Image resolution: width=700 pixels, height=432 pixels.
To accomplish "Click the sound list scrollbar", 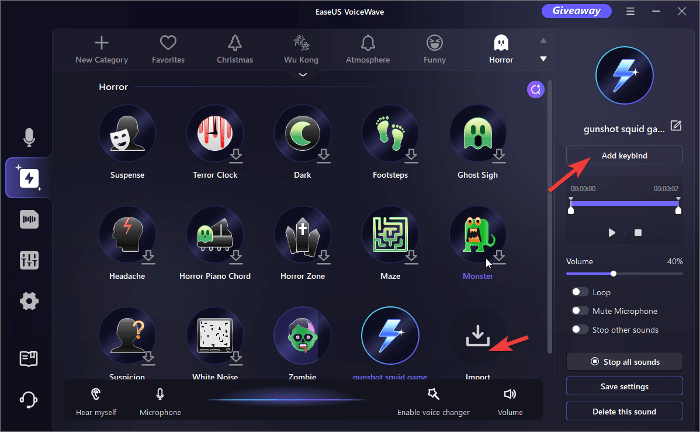I will point(550,217).
